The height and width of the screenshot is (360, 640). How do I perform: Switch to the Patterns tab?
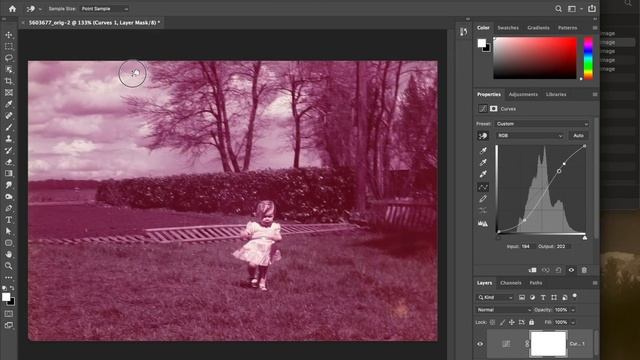pos(567,28)
